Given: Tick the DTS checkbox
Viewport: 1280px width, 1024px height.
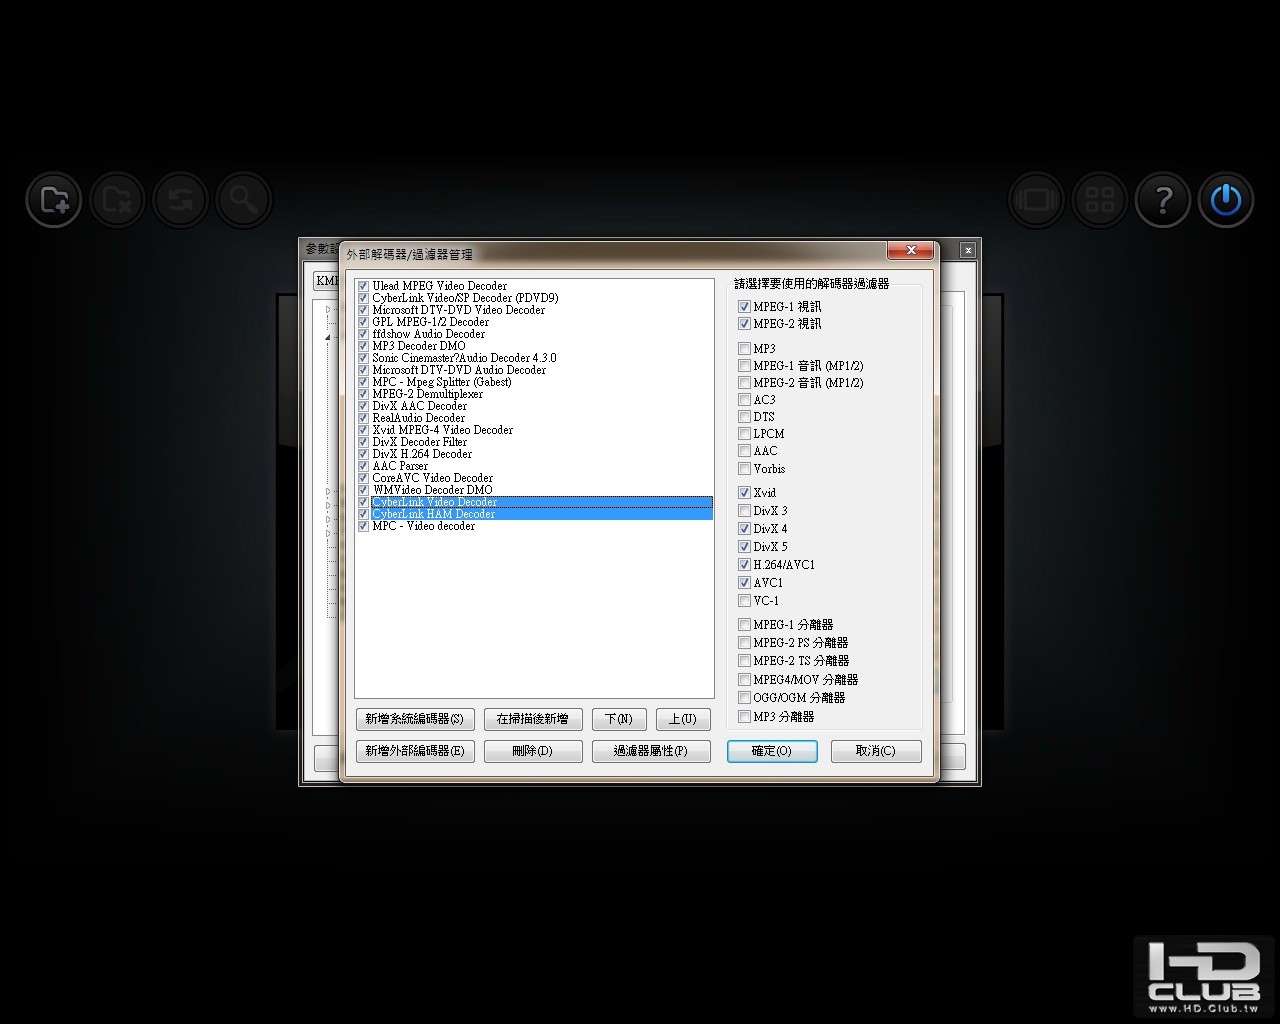Looking at the screenshot, I should pos(744,417).
